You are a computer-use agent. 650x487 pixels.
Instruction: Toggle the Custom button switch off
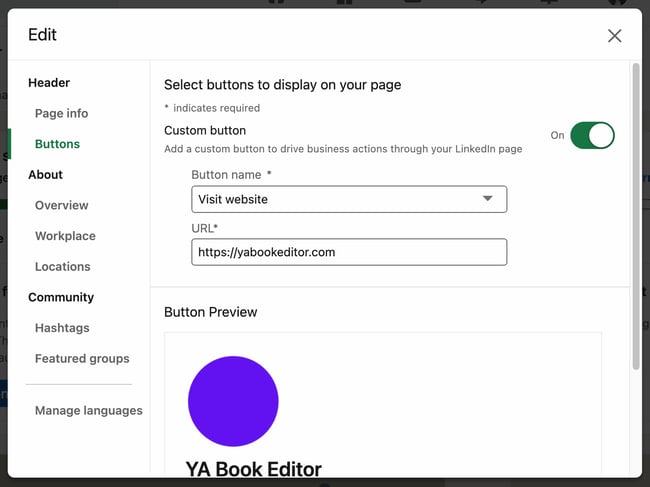tap(592, 135)
